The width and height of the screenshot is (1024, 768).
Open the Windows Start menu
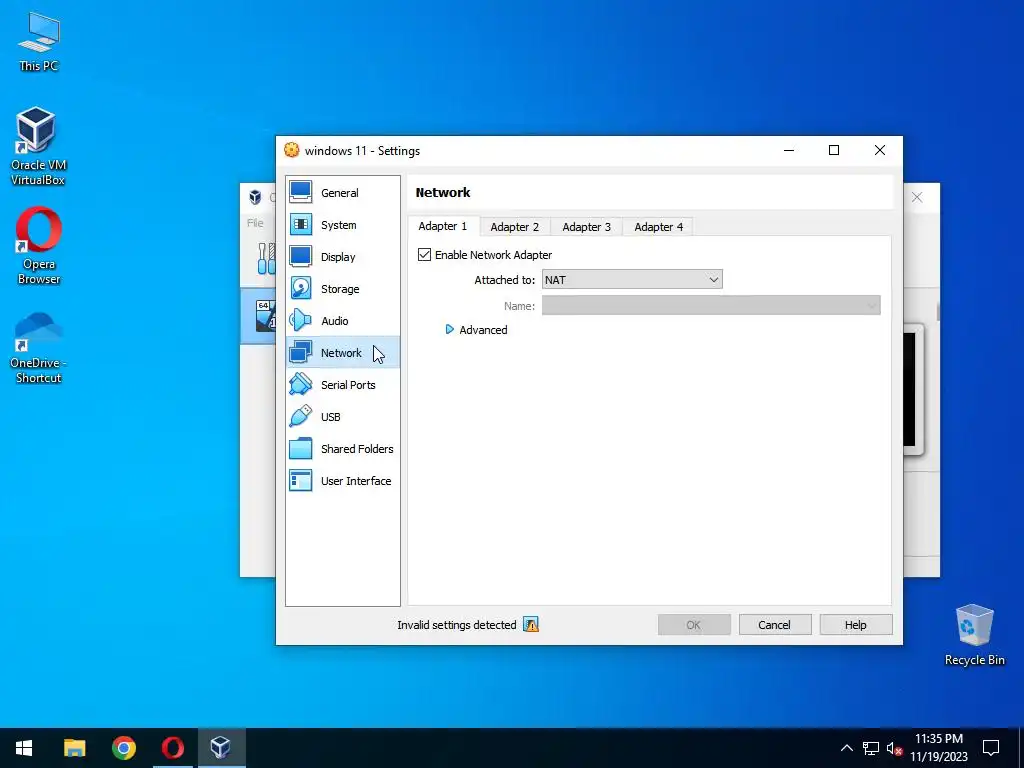[x=24, y=748]
